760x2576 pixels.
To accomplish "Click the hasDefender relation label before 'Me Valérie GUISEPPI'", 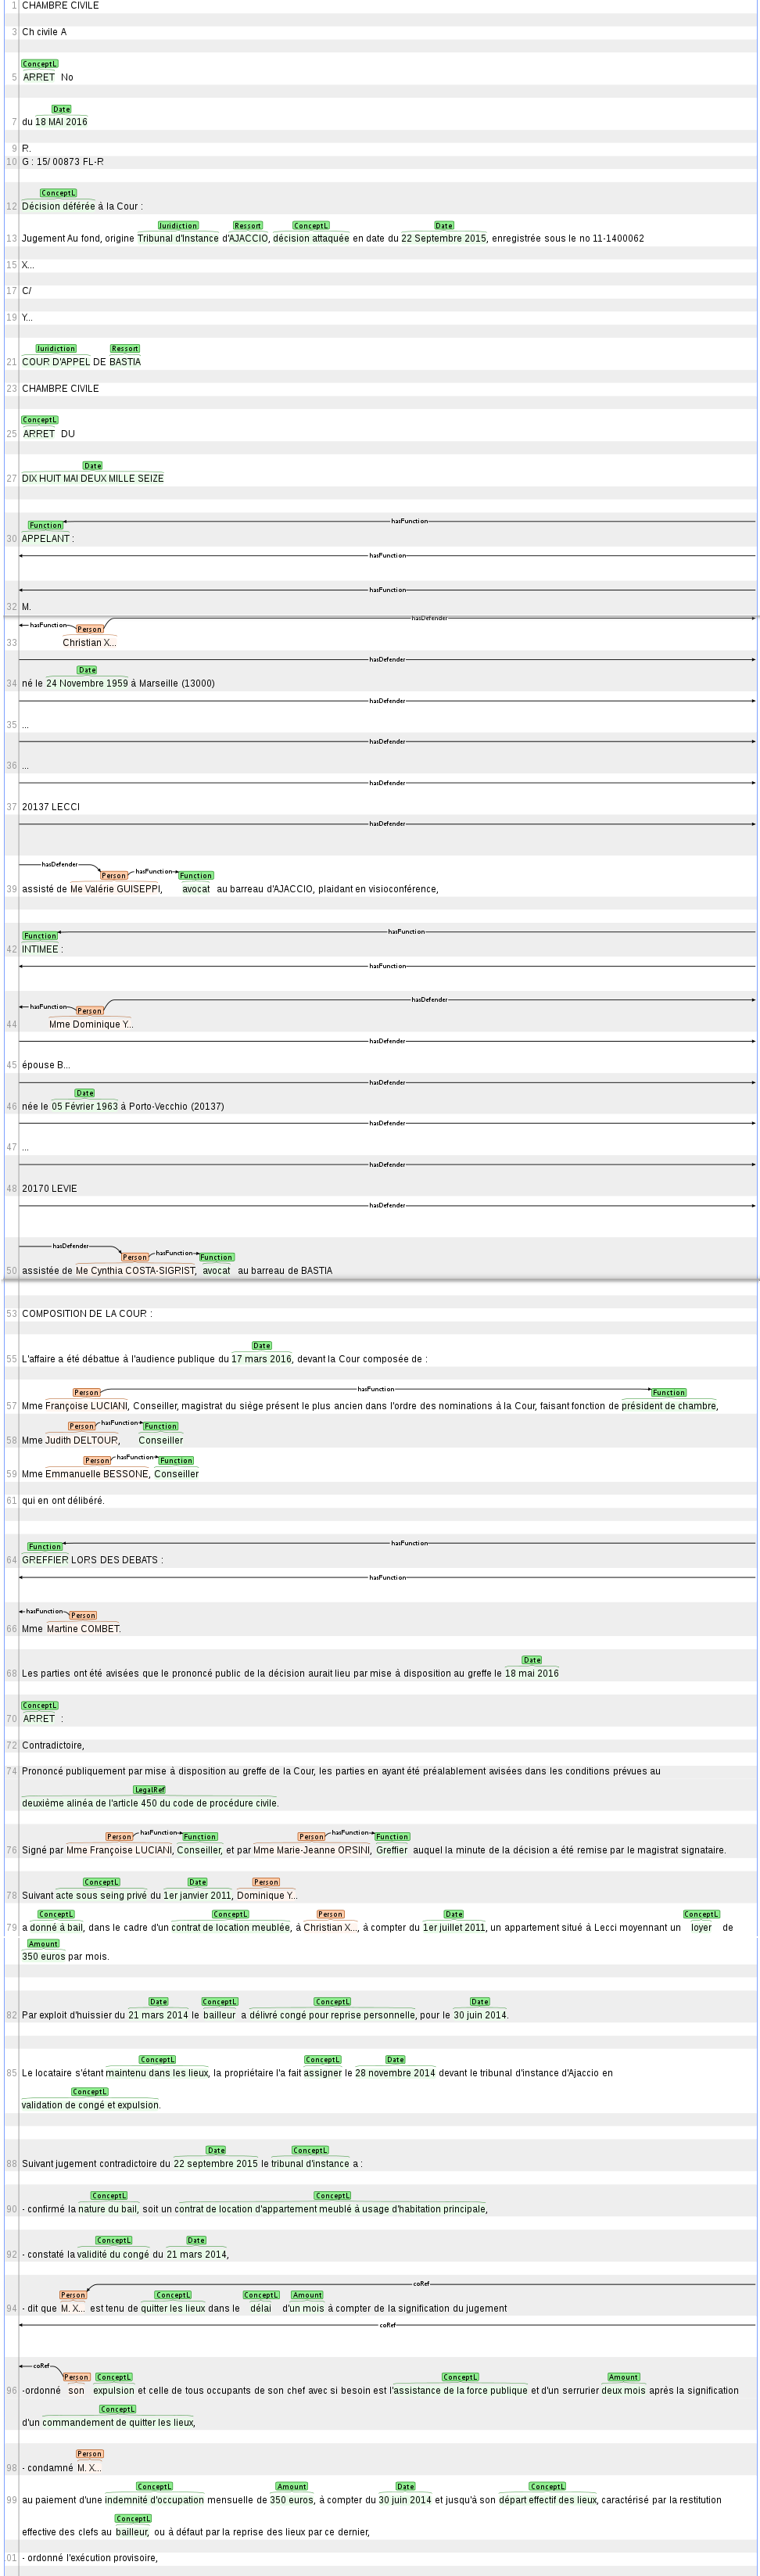I will [x=60, y=865].
